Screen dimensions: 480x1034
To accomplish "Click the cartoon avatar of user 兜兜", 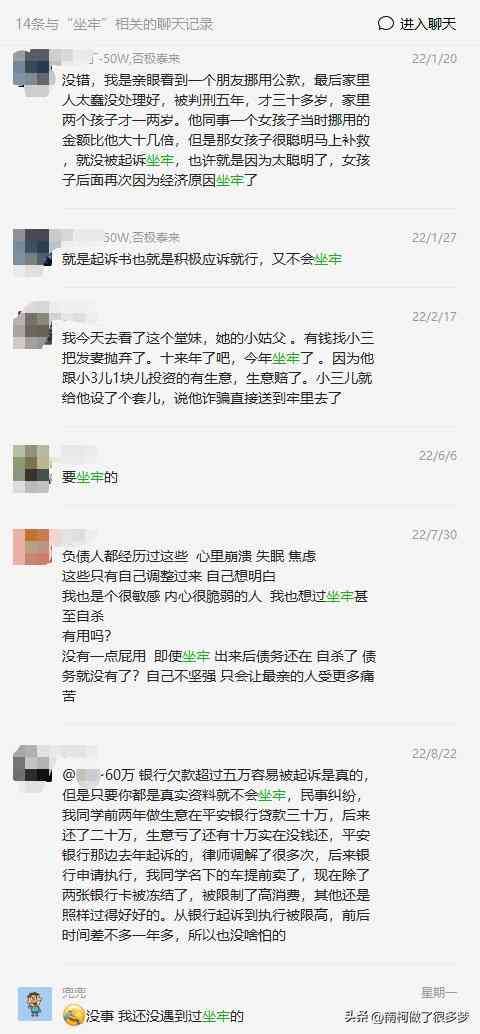I will [34, 1004].
